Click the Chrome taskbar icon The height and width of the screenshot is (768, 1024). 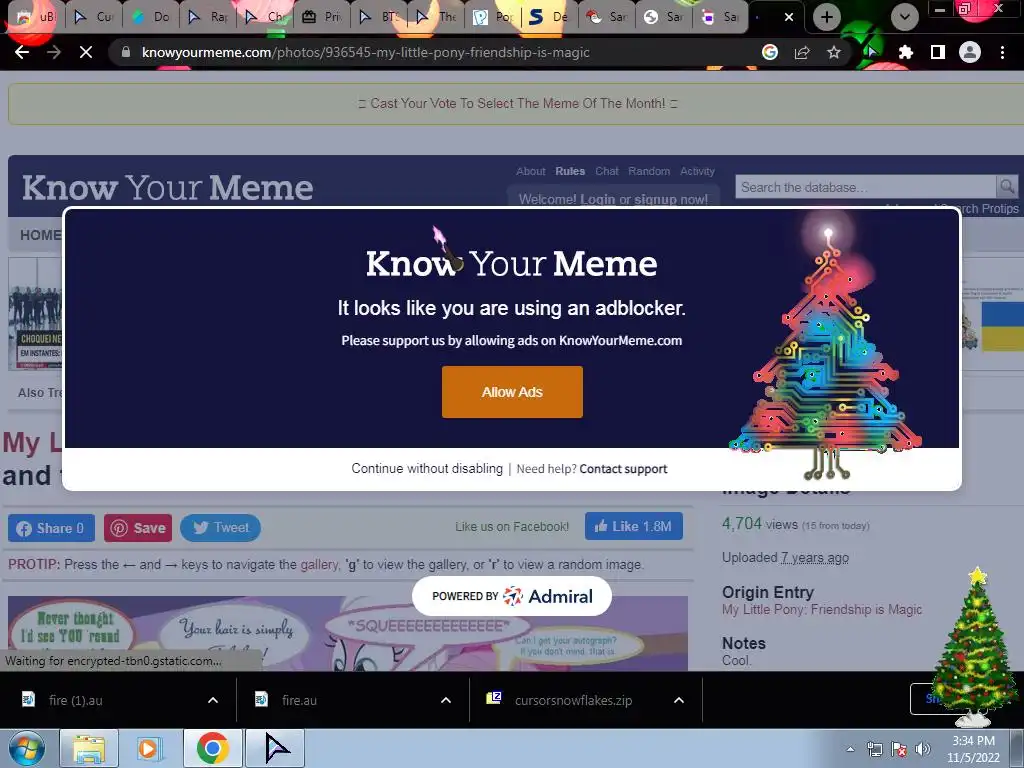(x=213, y=748)
